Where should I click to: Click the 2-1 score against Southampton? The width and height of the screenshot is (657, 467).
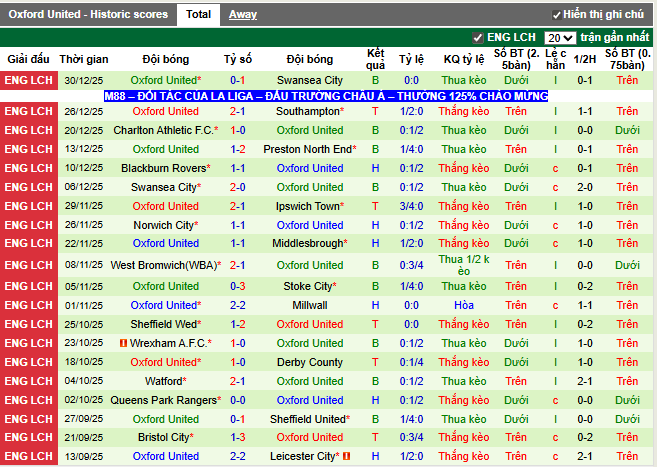coord(238,111)
